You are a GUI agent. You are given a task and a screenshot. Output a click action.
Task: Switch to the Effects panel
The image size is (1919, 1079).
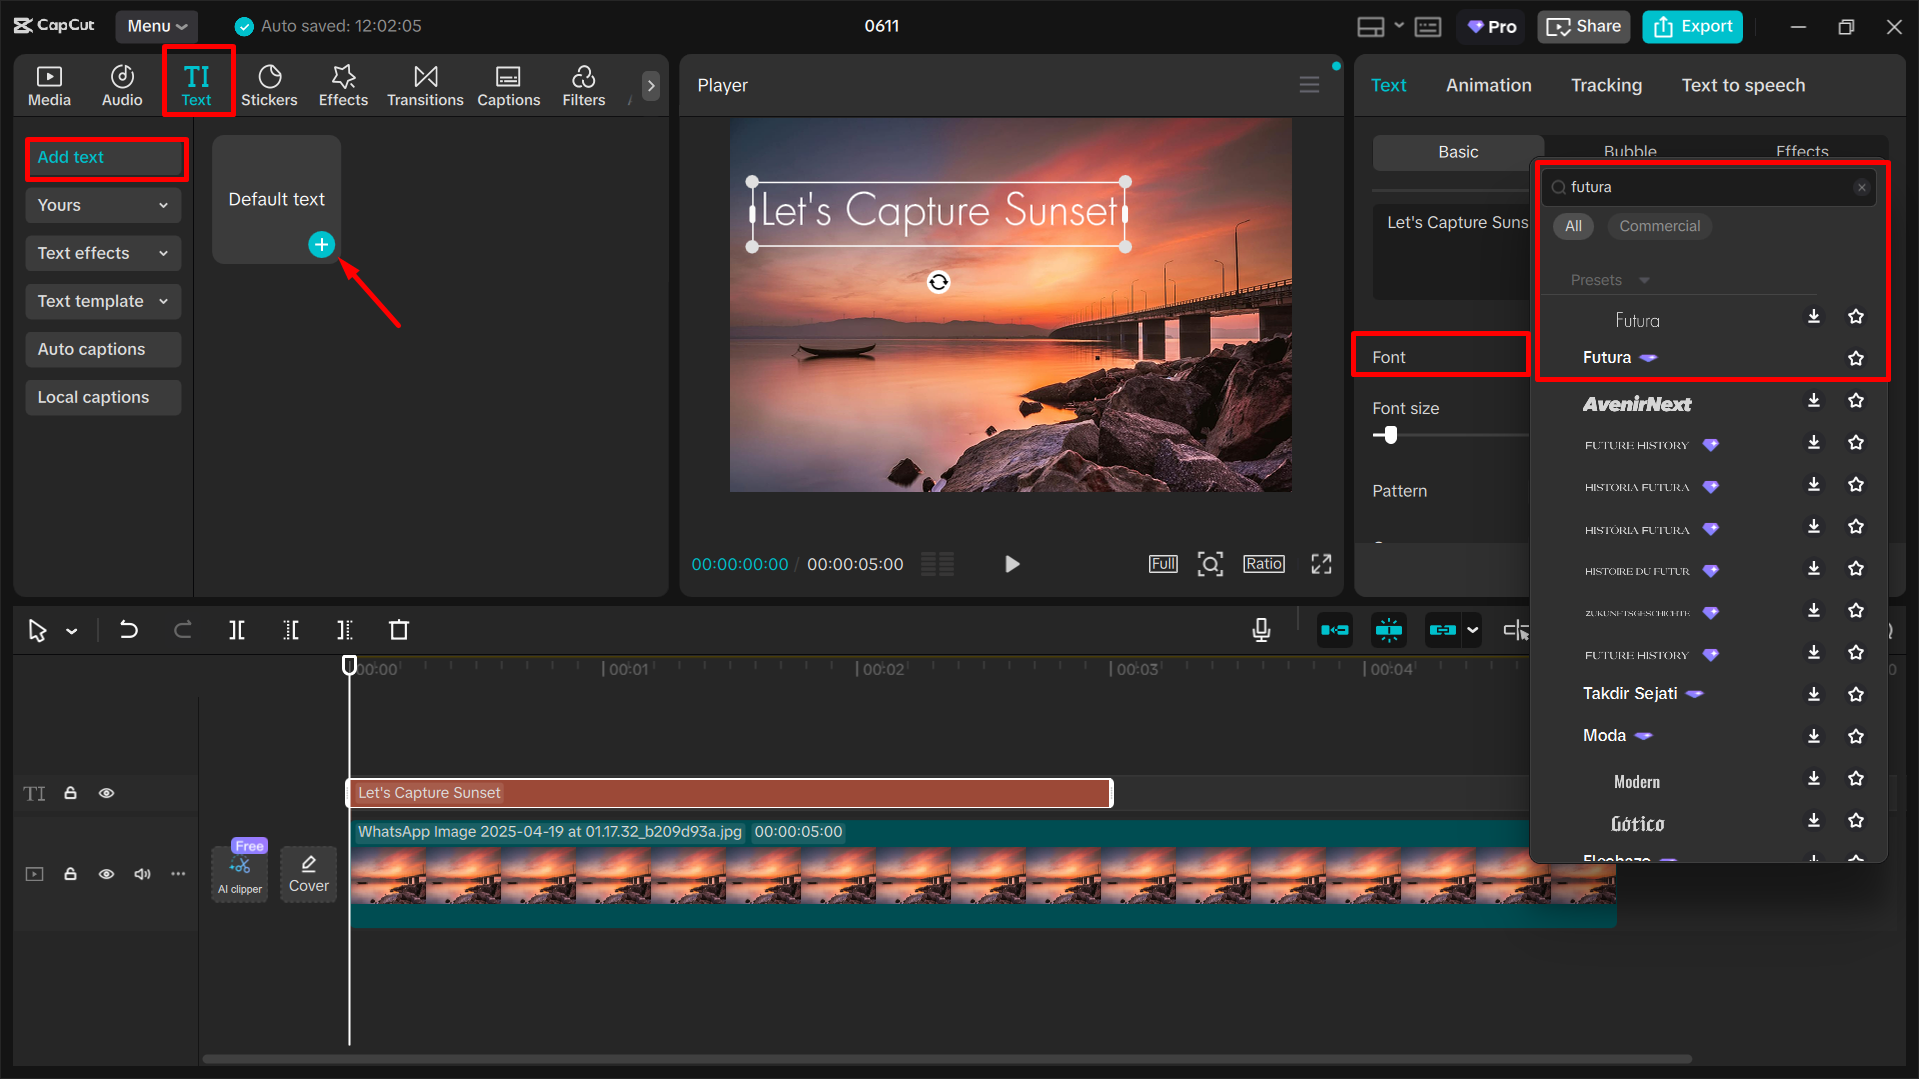[343, 84]
